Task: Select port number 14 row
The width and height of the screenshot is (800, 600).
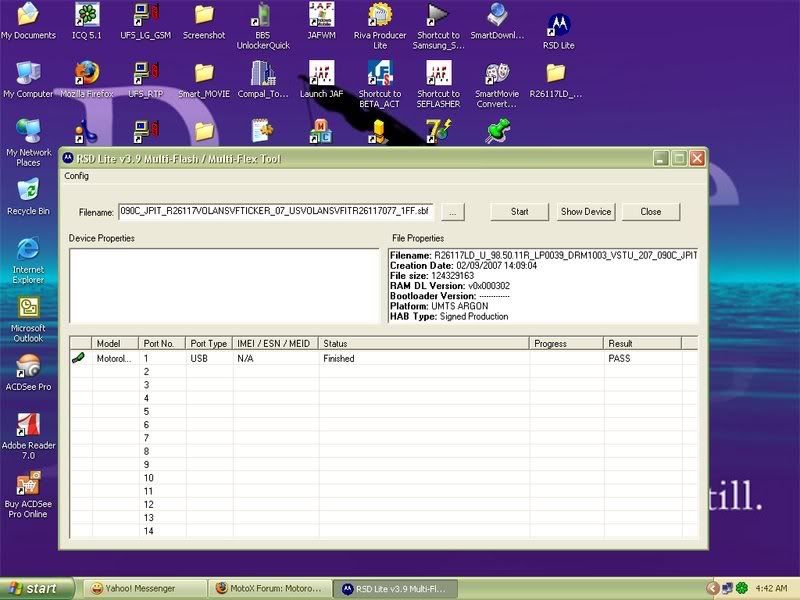Action: click(383, 531)
